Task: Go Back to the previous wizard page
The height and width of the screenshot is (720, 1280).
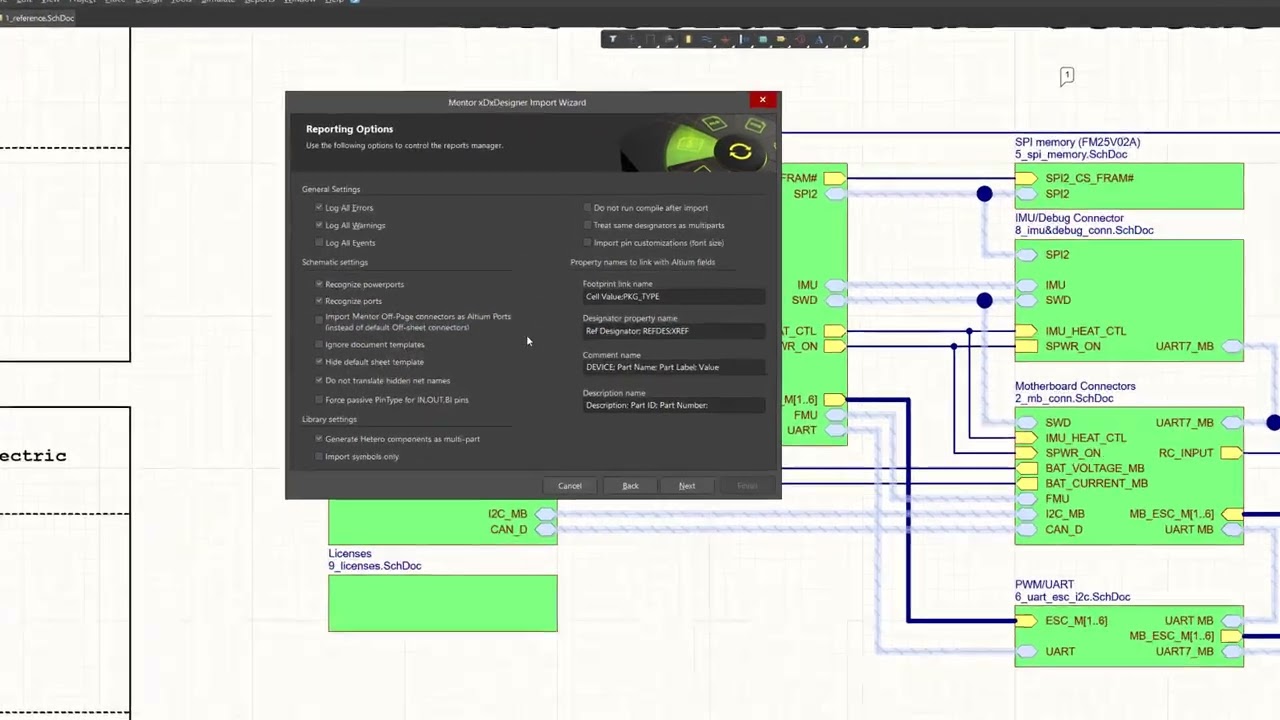Action: tap(630, 486)
